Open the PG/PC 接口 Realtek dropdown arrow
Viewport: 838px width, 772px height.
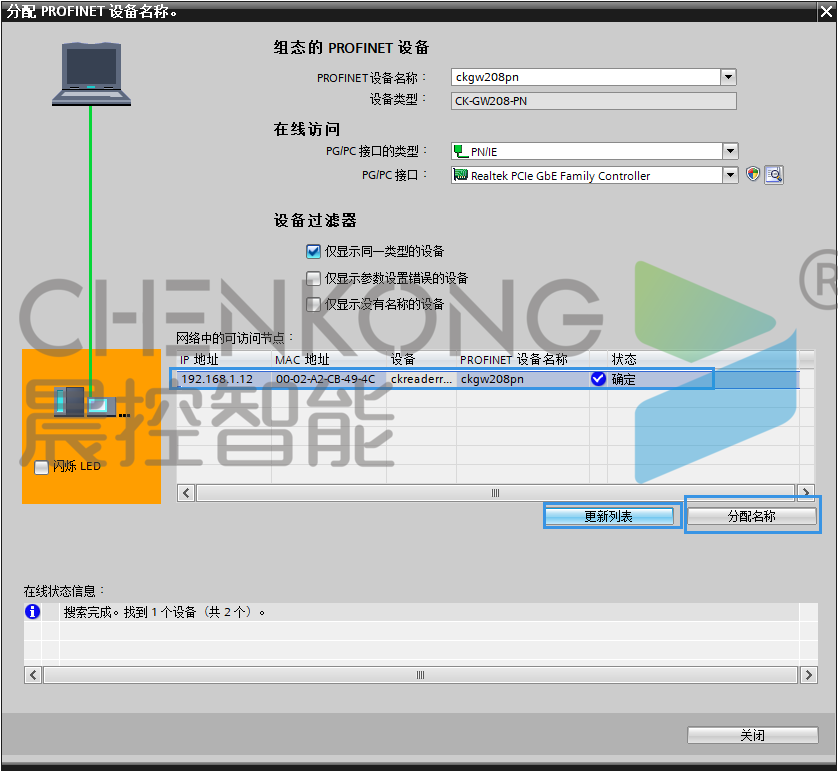tap(729, 175)
